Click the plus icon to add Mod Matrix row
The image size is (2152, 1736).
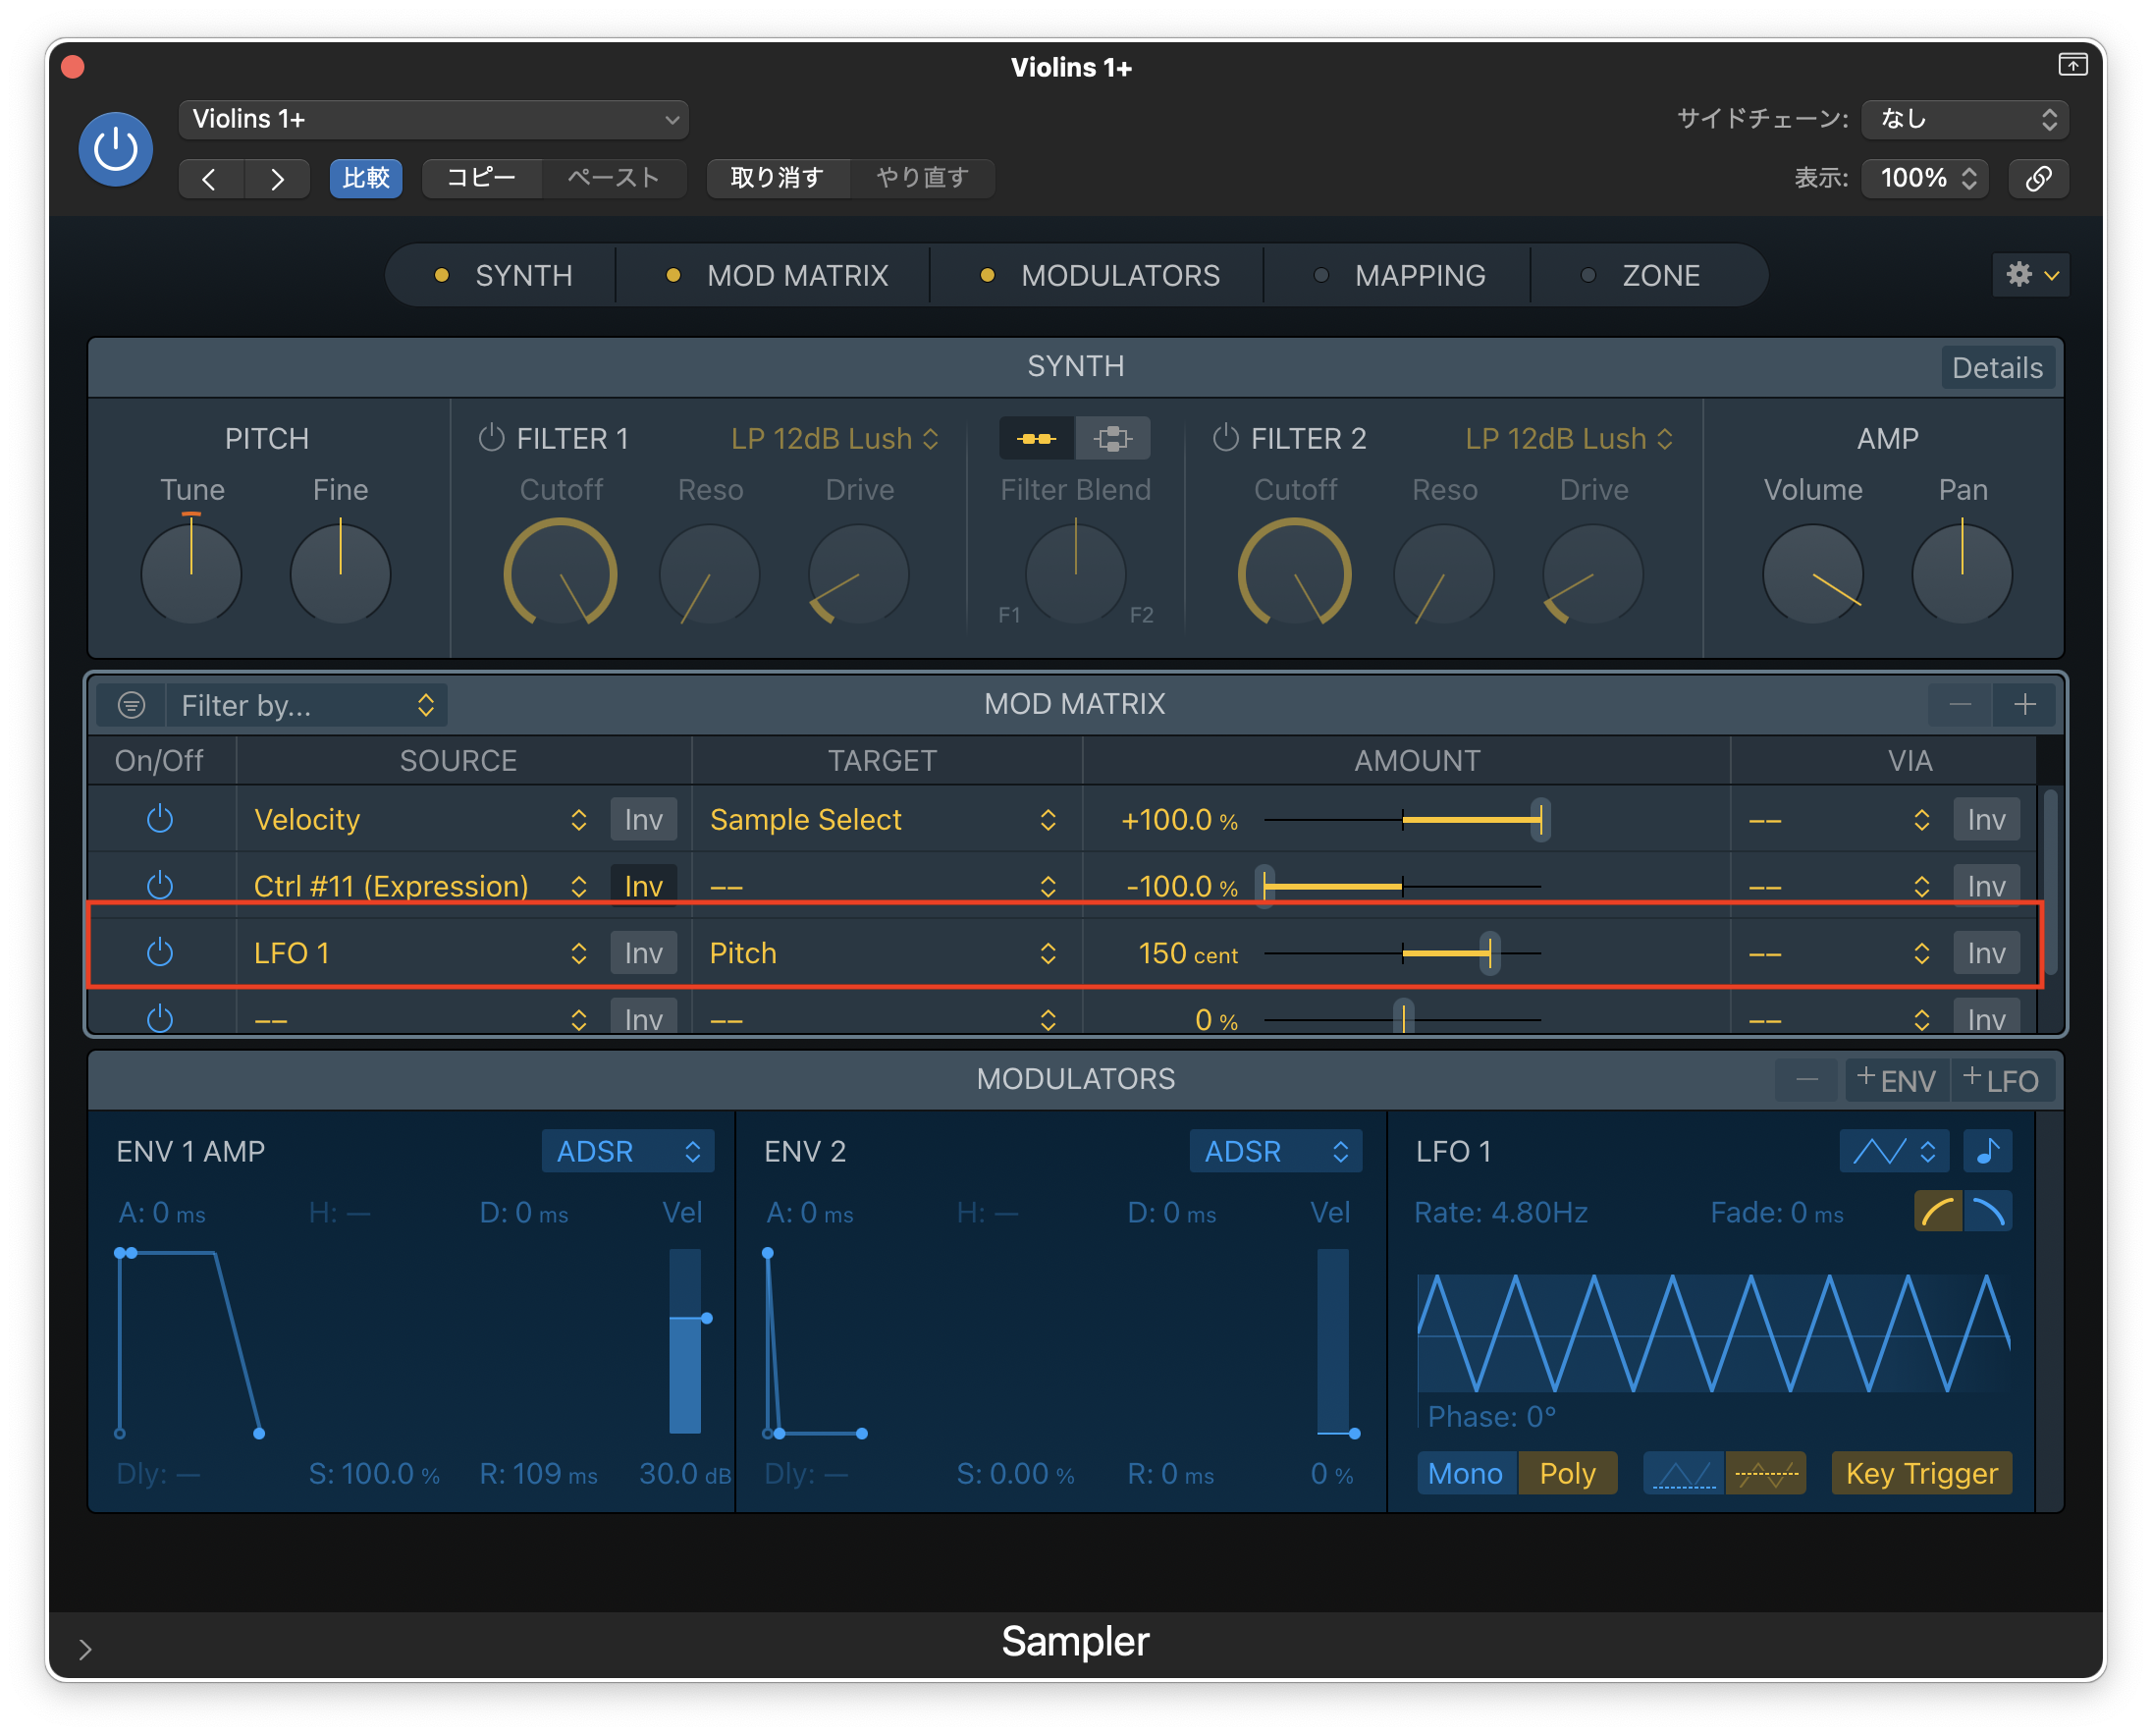[x=2025, y=704]
